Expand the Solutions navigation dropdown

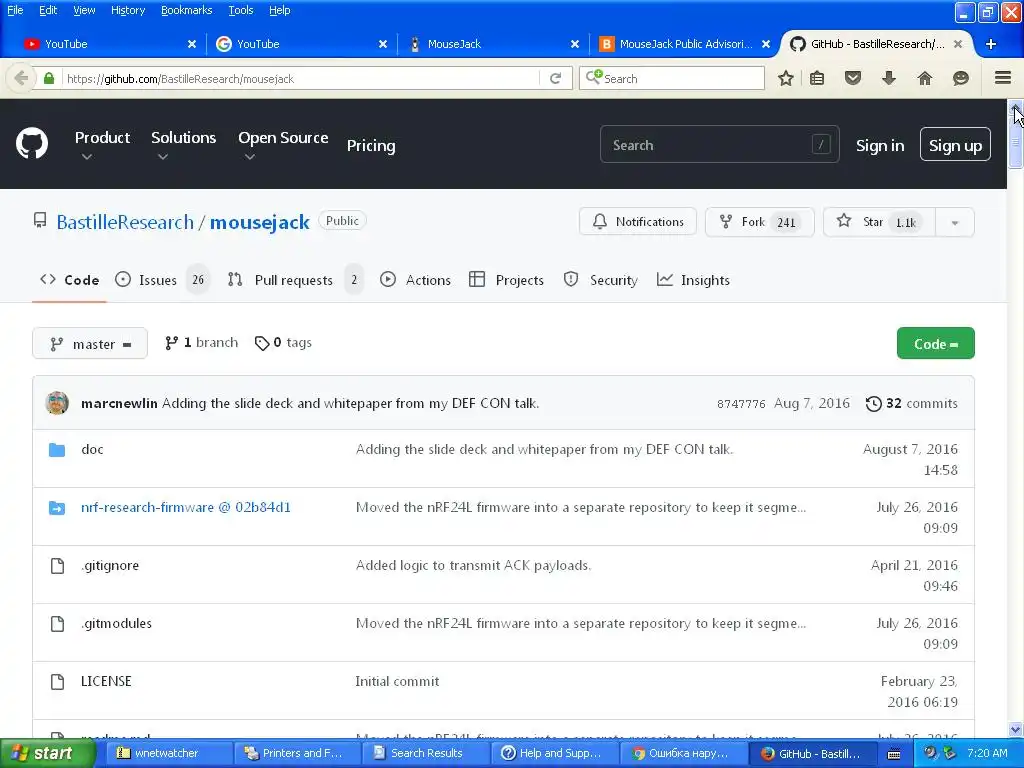click(x=184, y=145)
